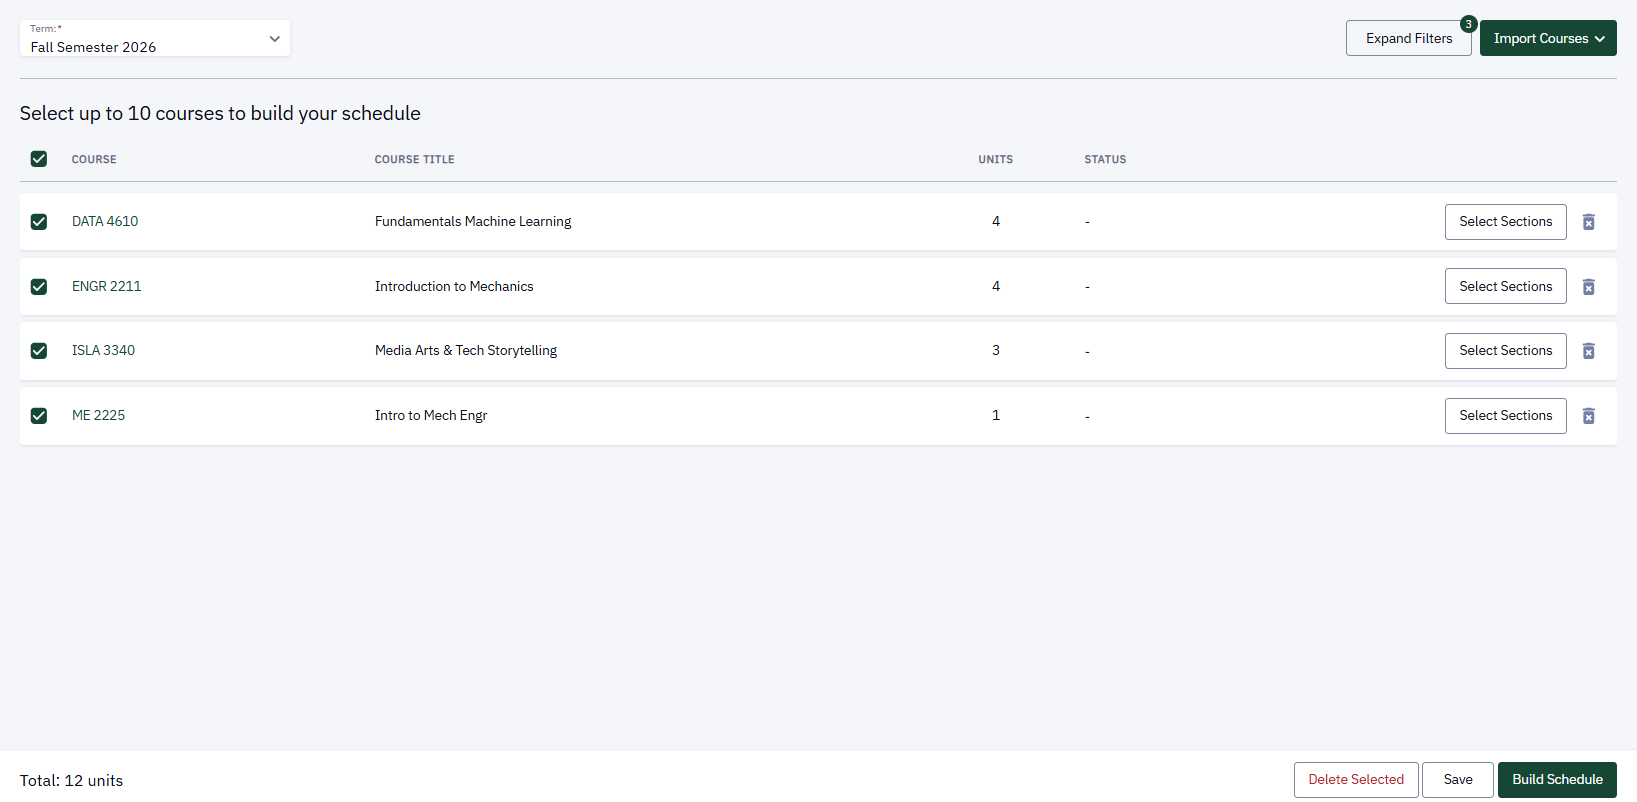Save the current course list
This screenshot has height=802, width=1637.
coord(1458,780)
